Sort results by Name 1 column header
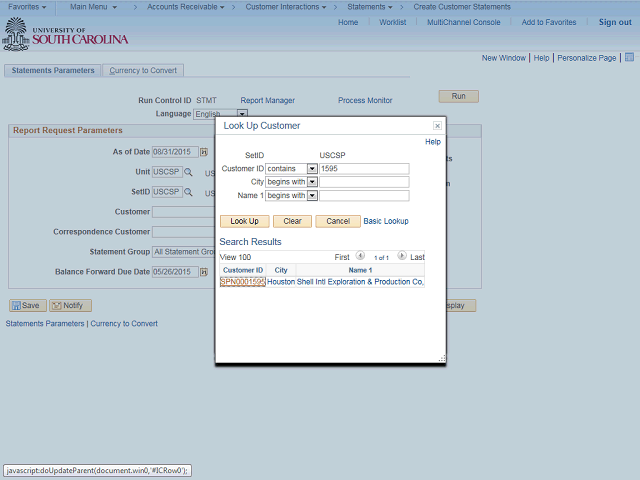 click(x=360, y=270)
